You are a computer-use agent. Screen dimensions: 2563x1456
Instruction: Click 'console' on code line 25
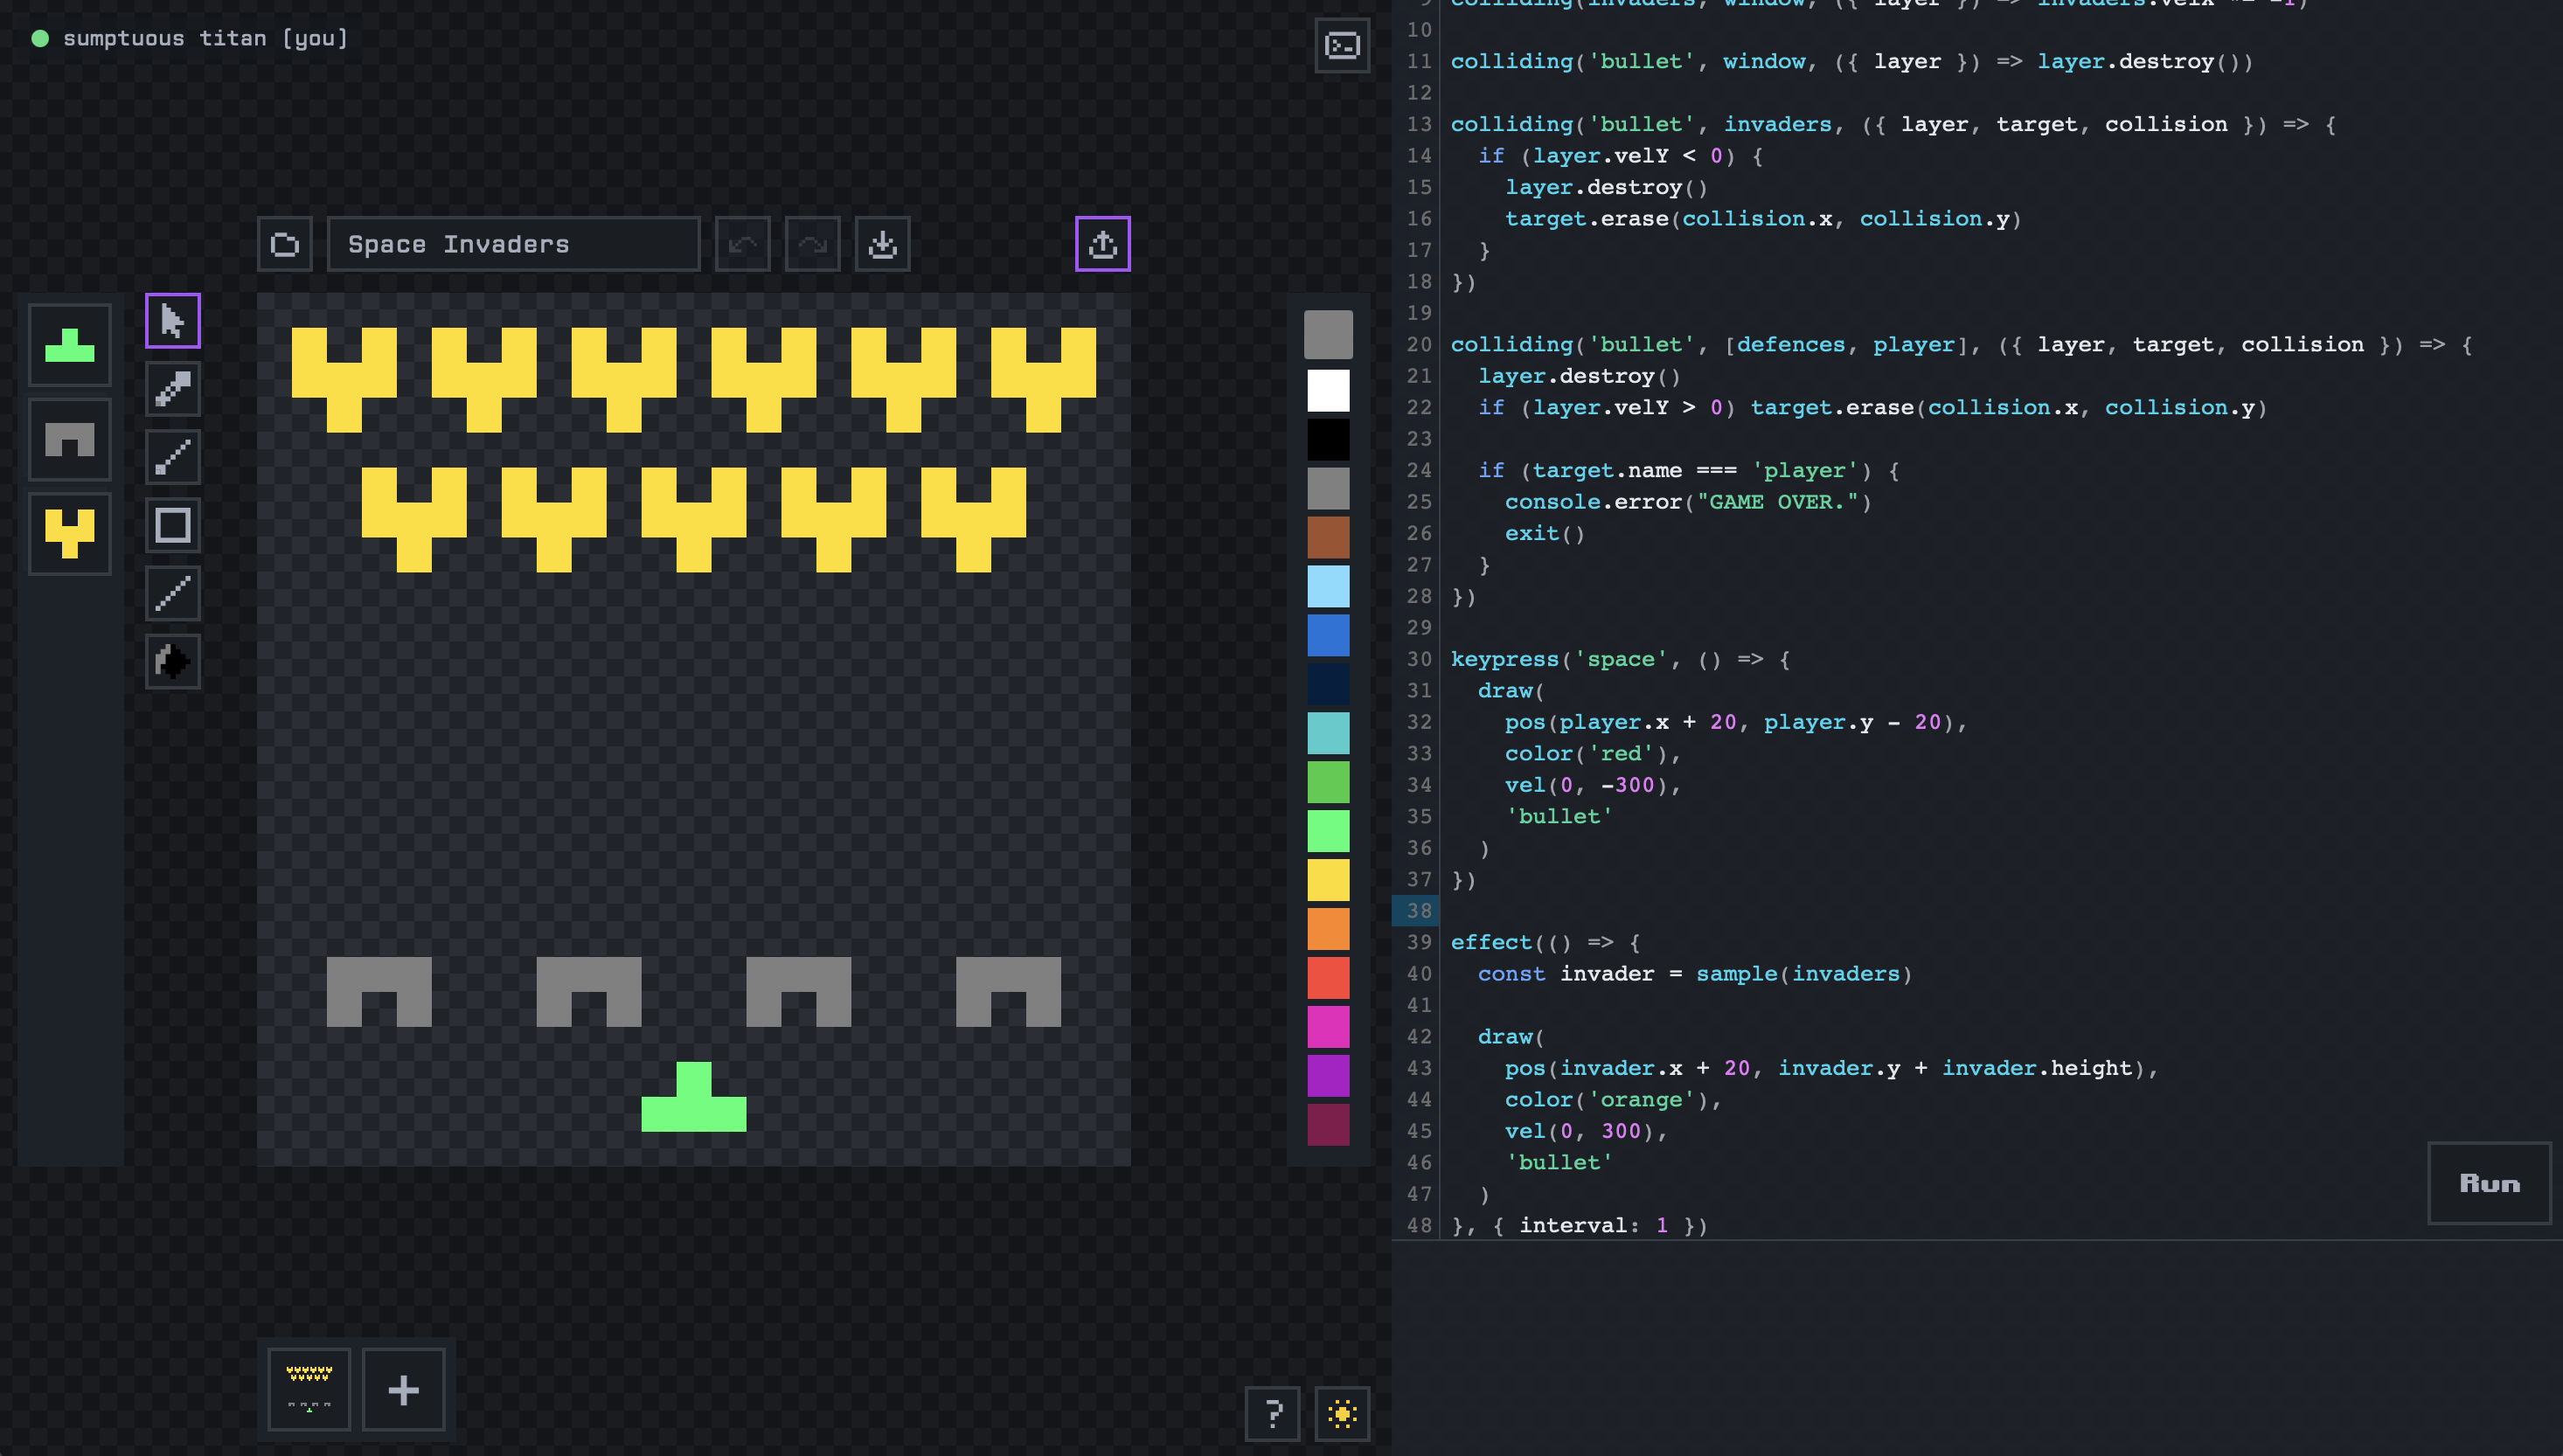point(1552,502)
